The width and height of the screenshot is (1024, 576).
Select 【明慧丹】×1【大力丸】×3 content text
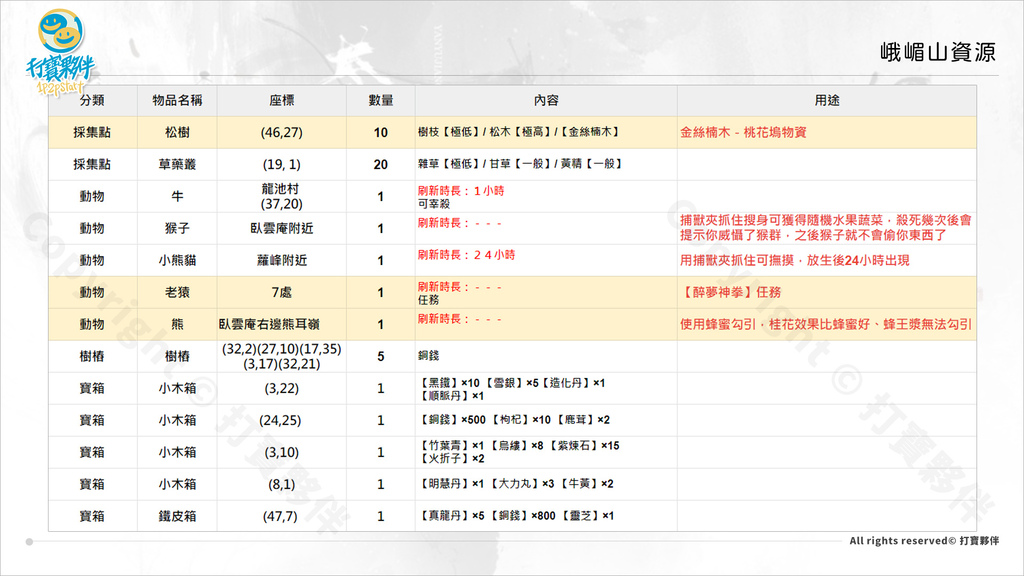(x=516, y=484)
